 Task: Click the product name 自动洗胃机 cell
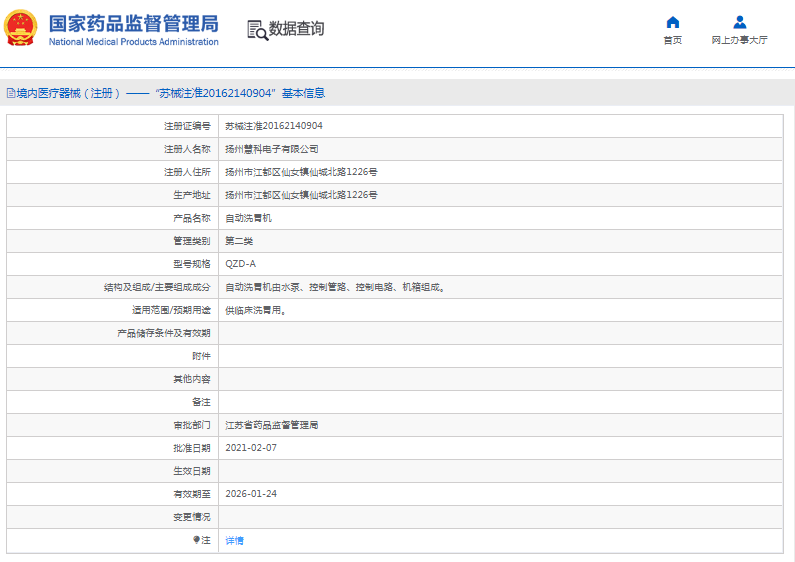point(248,218)
